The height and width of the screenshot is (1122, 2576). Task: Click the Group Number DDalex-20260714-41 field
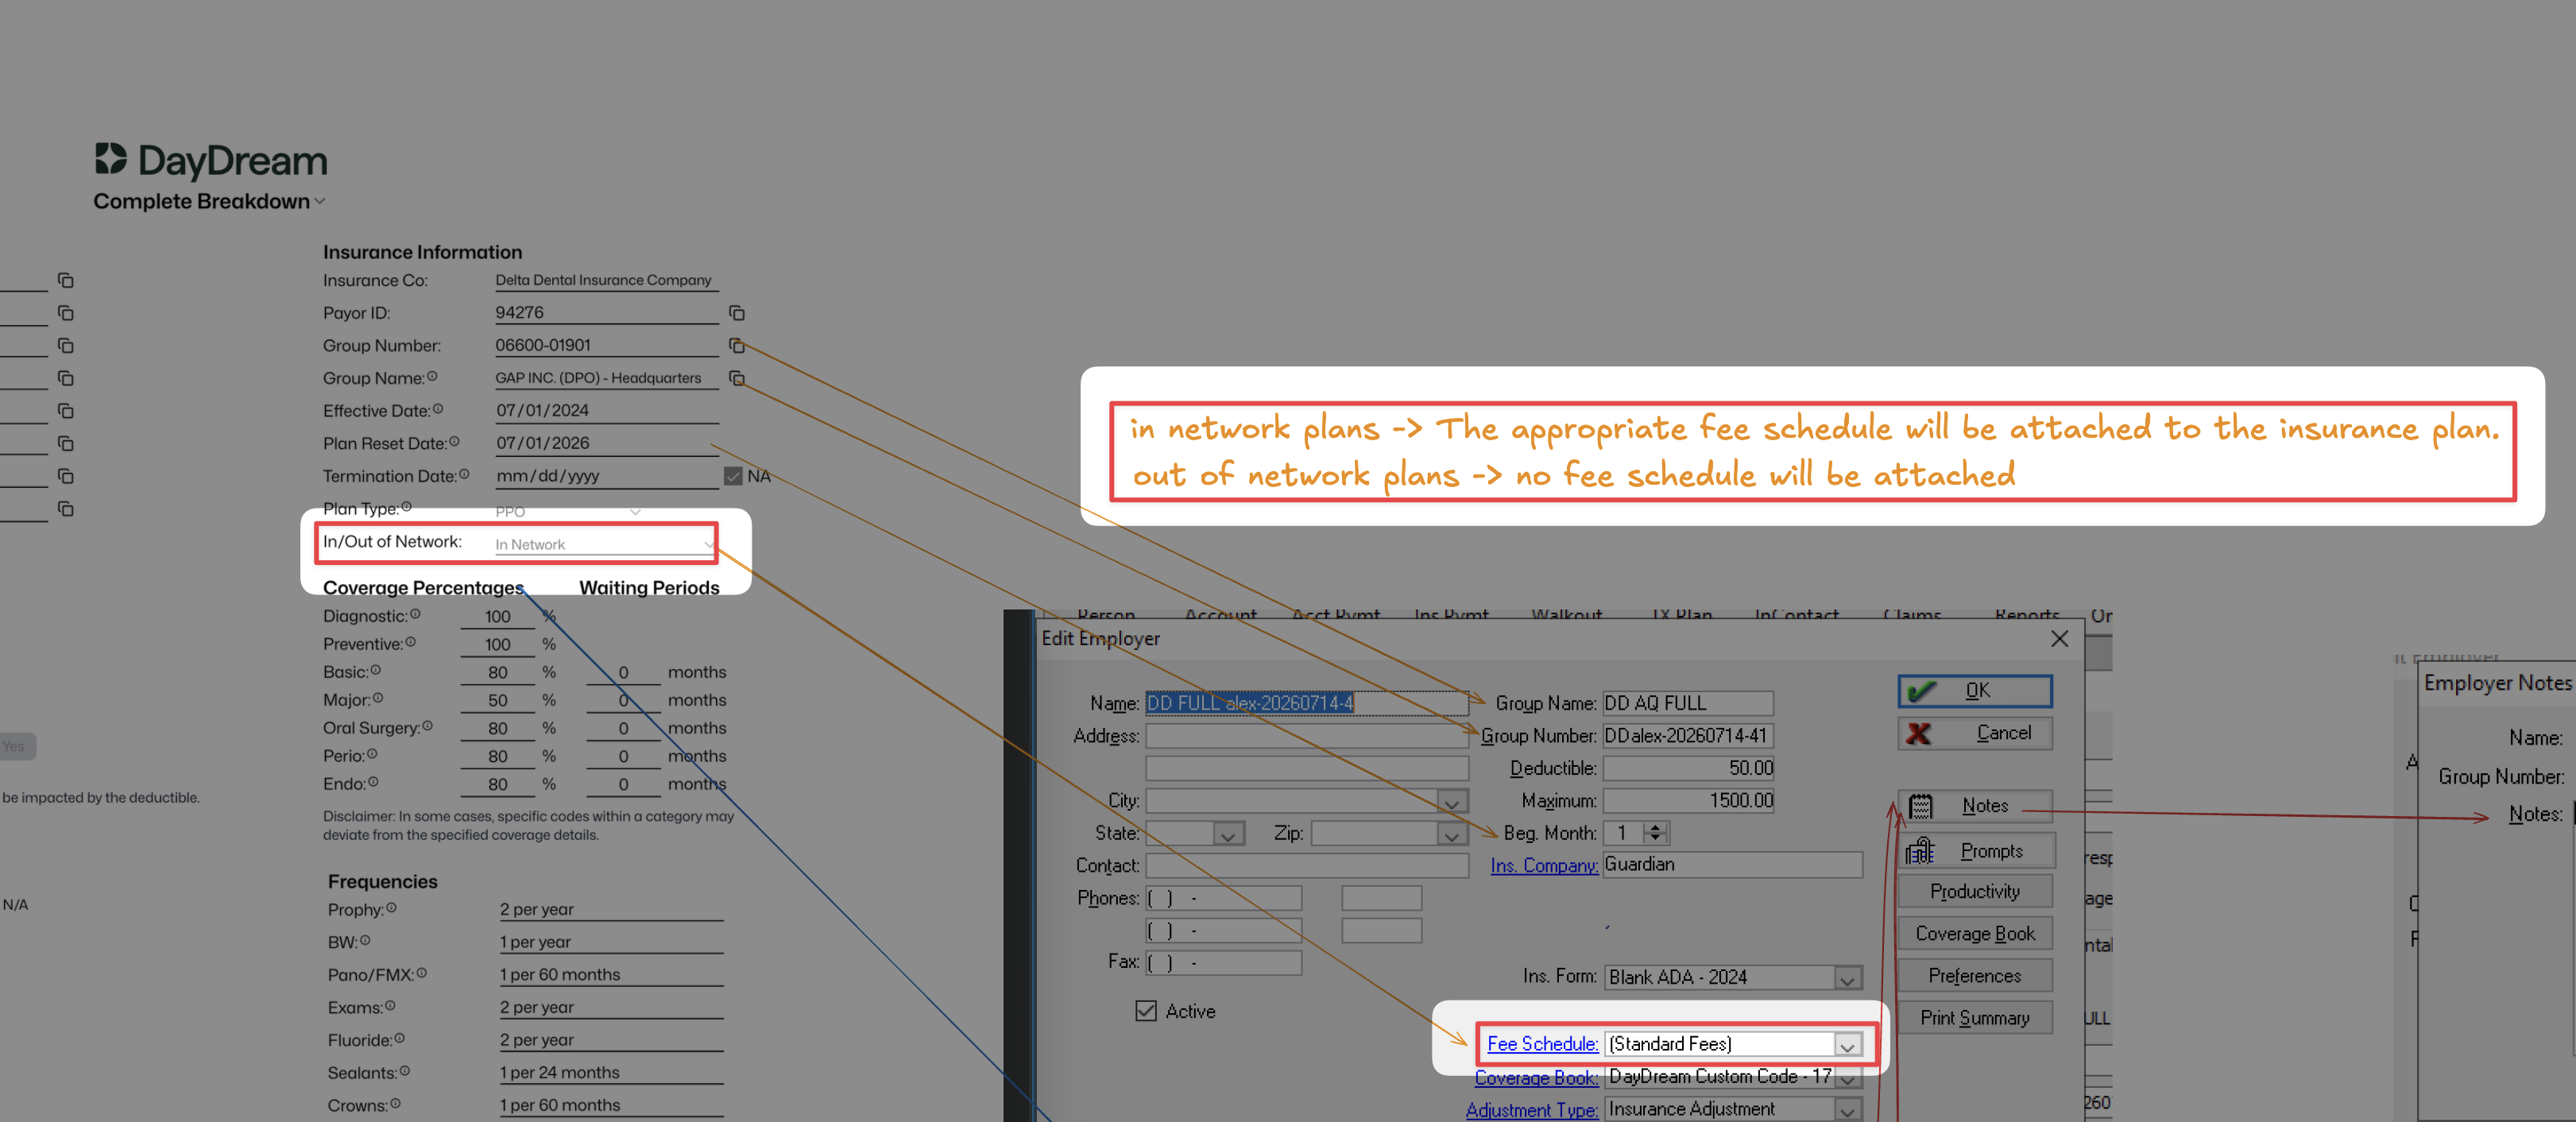(1687, 735)
